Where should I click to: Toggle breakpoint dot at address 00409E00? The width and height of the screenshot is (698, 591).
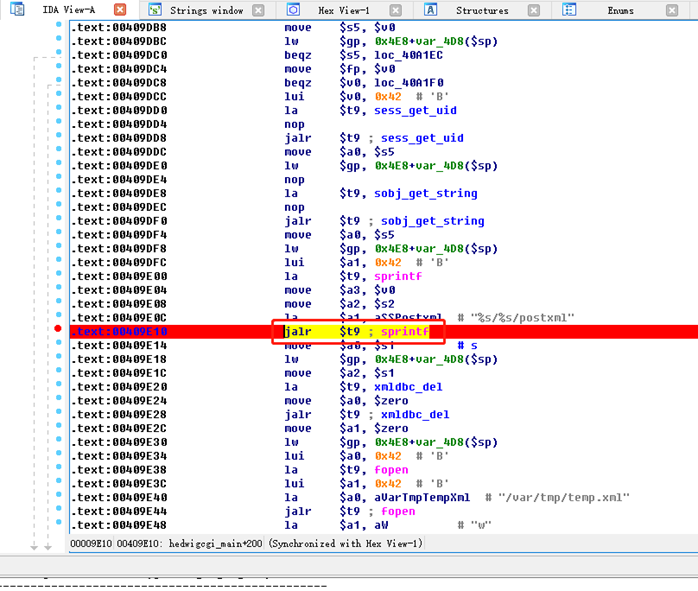click(x=58, y=273)
